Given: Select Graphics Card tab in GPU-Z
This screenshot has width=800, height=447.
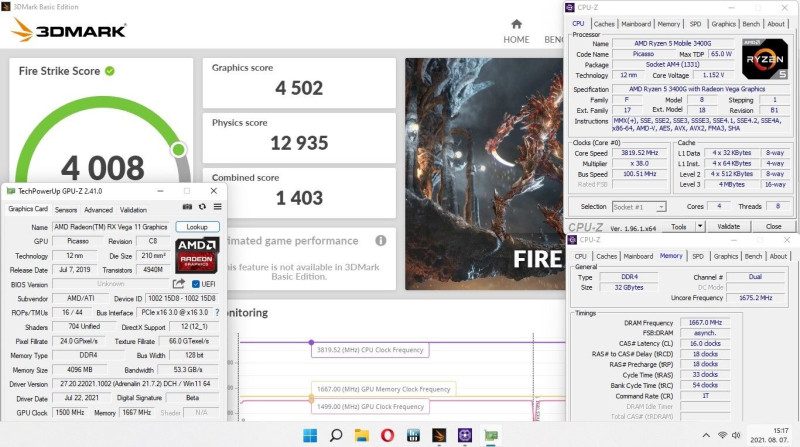Looking at the screenshot, I should click(x=28, y=209).
